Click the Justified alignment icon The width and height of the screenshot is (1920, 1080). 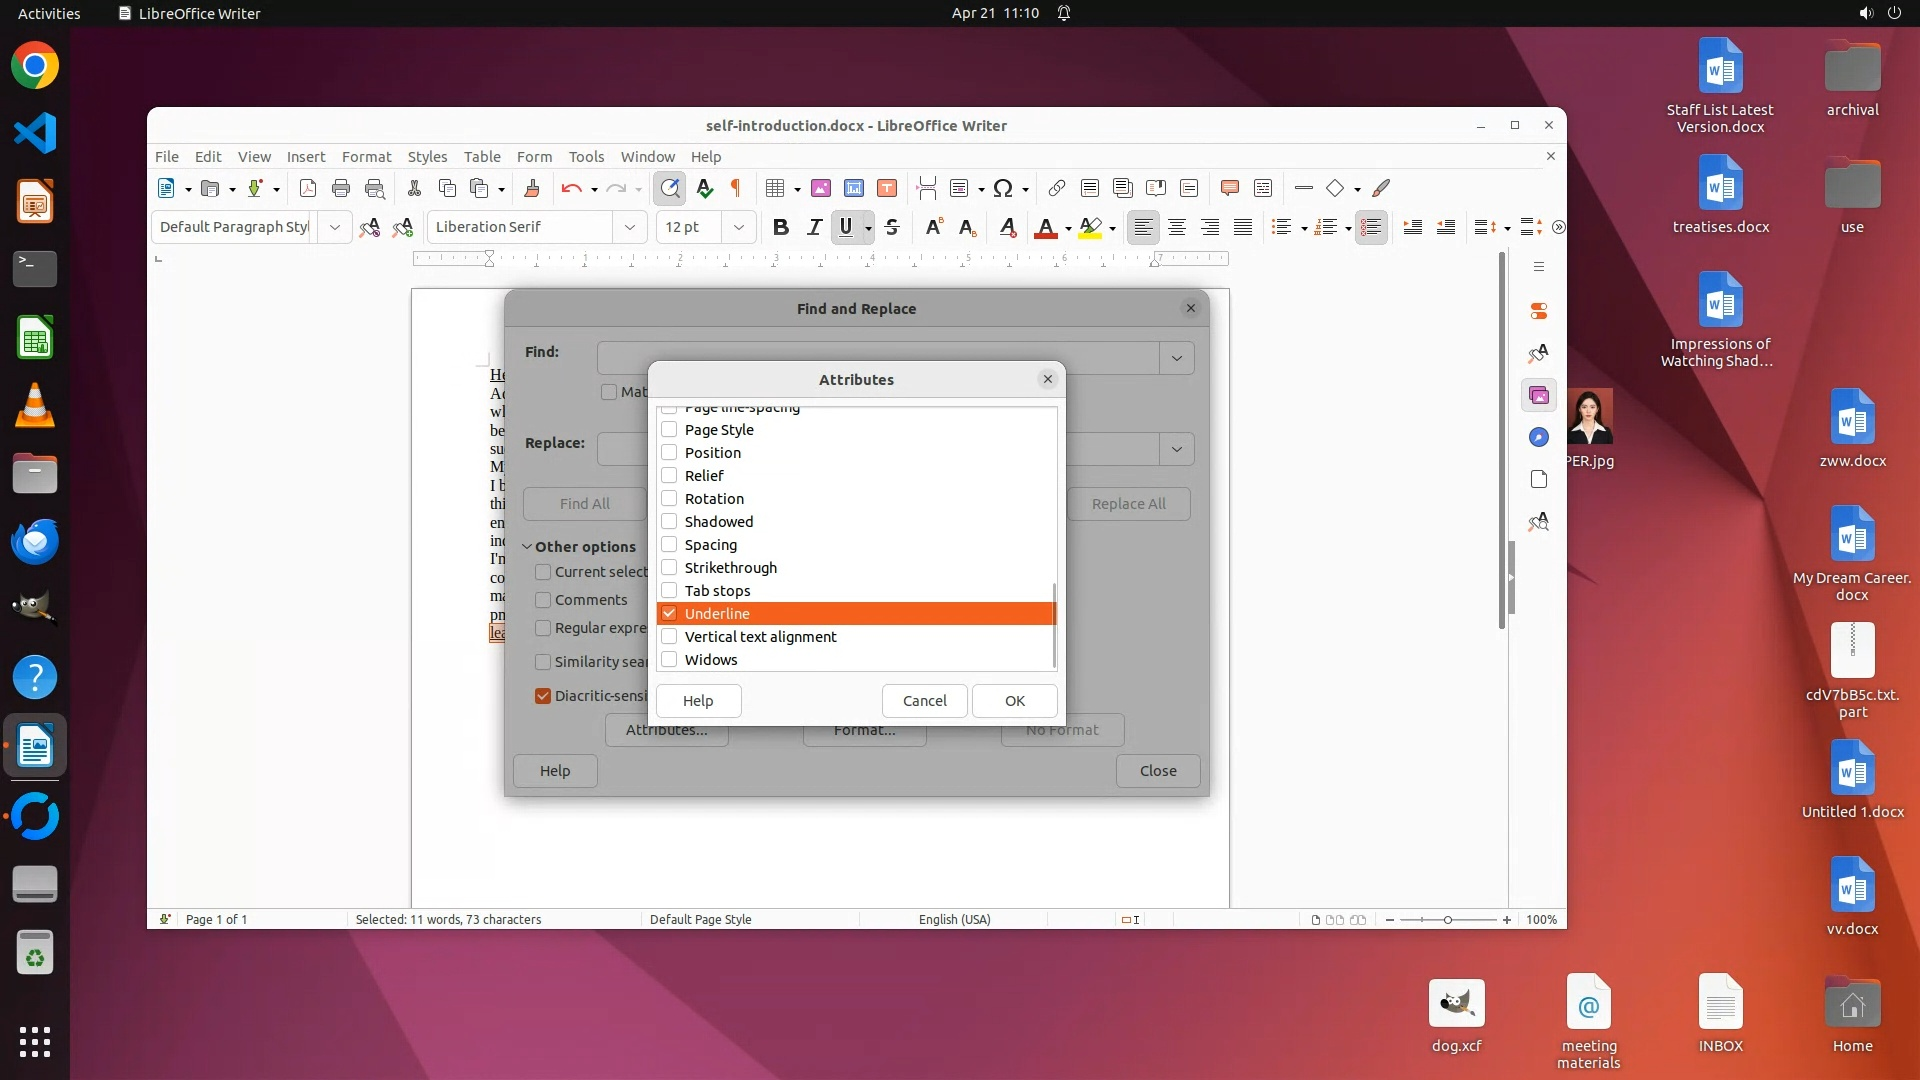pyautogui.click(x=1243, y=227)
